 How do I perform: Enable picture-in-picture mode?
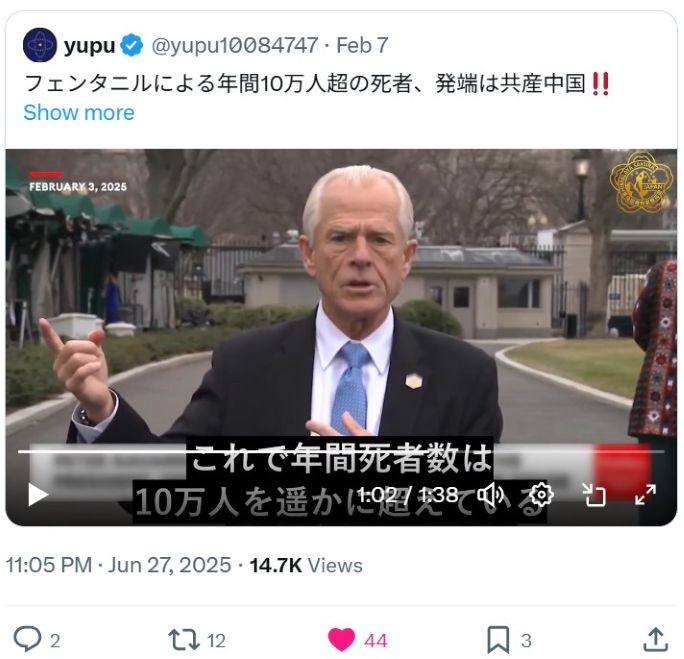594,495
